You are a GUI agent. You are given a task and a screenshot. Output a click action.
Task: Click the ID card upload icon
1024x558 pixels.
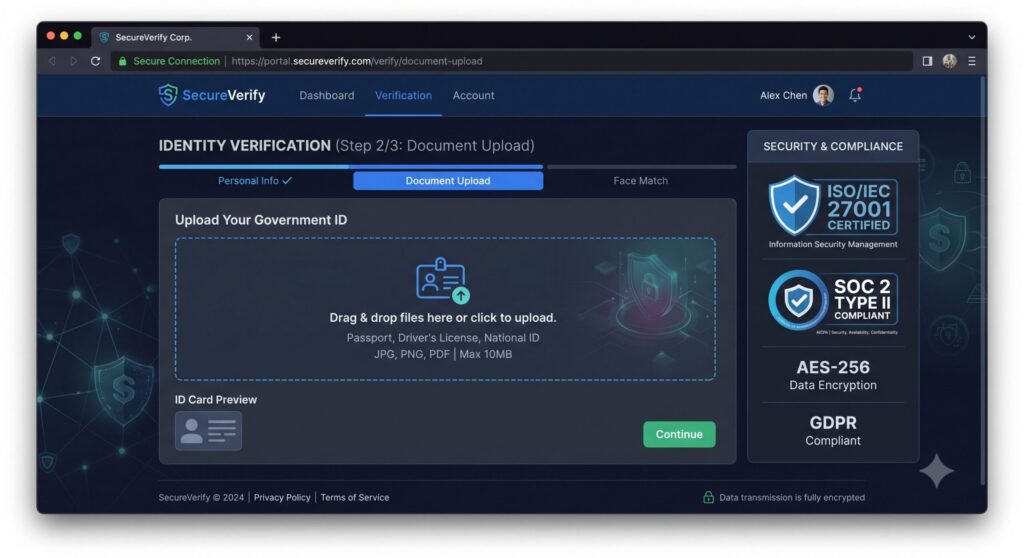point(443,280)
